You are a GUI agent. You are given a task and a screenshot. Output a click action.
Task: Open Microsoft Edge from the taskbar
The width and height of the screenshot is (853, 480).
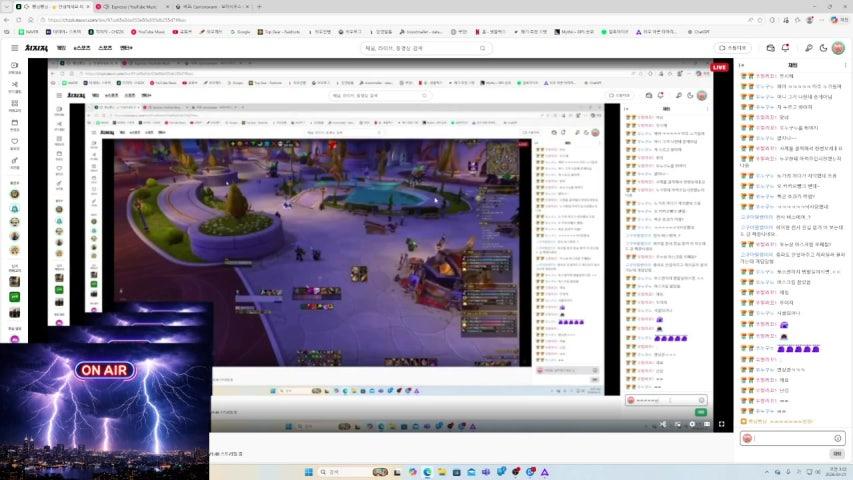tap(427, 472)
